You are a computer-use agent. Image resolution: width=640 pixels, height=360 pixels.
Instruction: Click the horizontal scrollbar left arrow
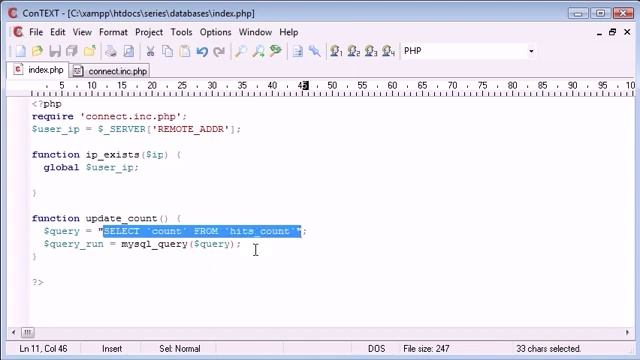click(x=13, y=332)
